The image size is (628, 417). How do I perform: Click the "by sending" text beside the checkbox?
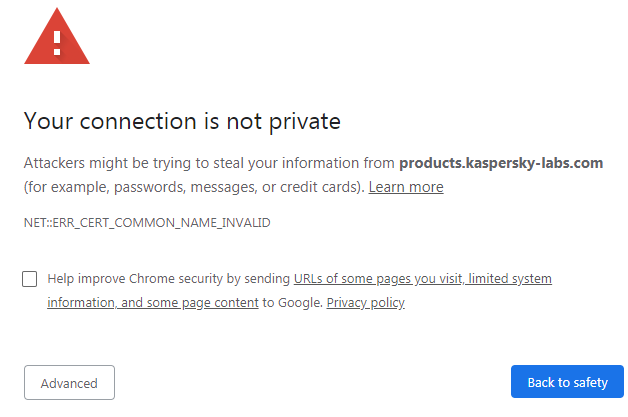tap(261, 279)
